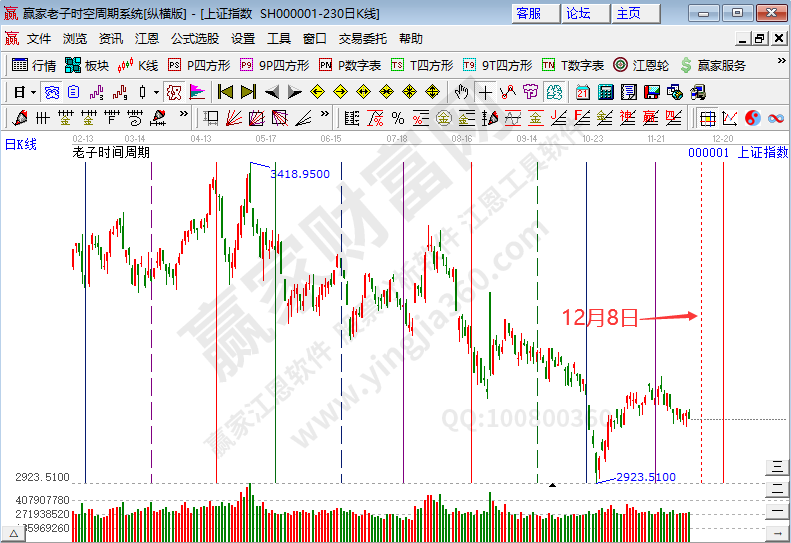
Task: Click the hand pan tool
Action: coord(461,92)
